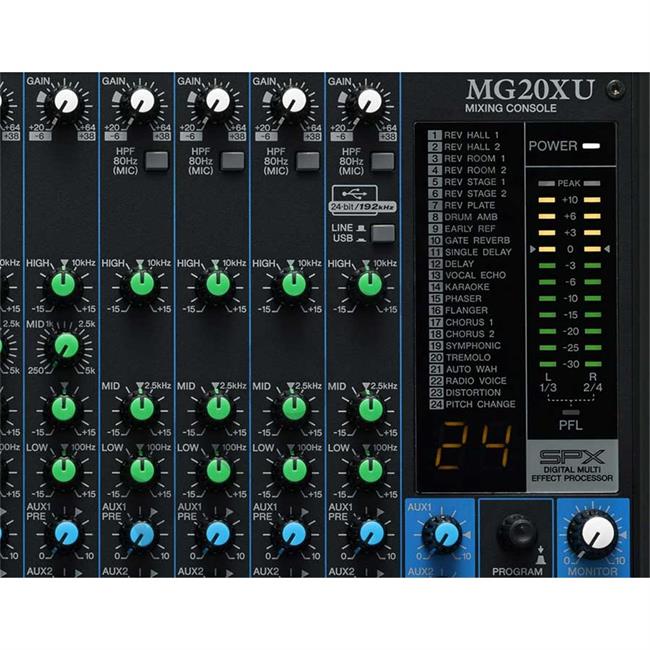Click MID gain knob below the frequency sweep knob

pos(63,408)
